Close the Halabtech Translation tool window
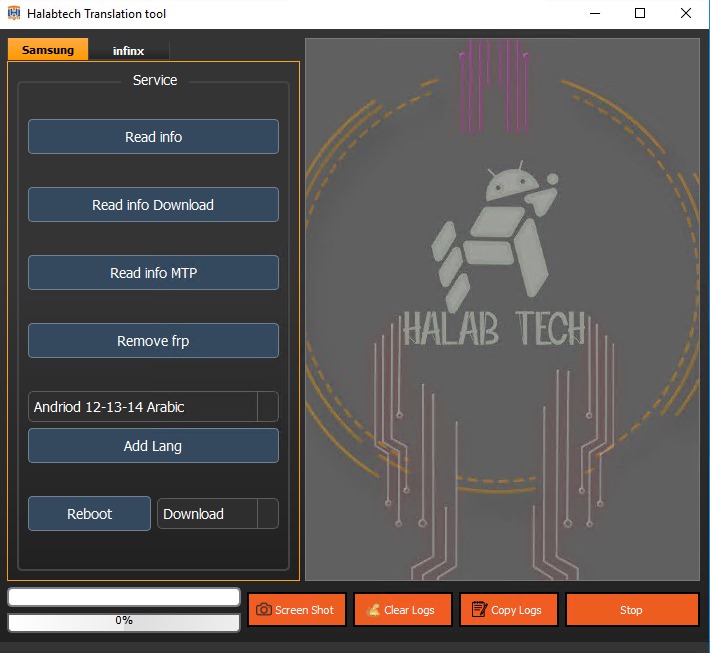Viewport: 711px width, 653px height. [x=686, y=14]
